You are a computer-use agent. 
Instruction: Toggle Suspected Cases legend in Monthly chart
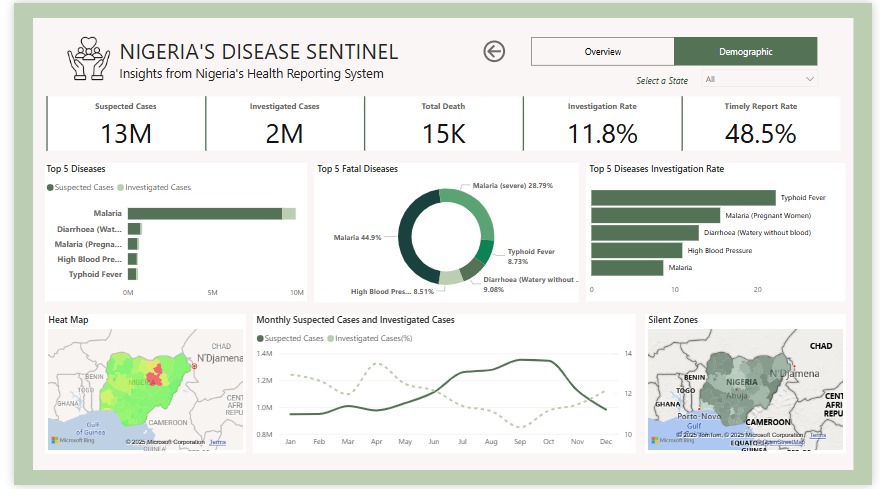point(290,339)
